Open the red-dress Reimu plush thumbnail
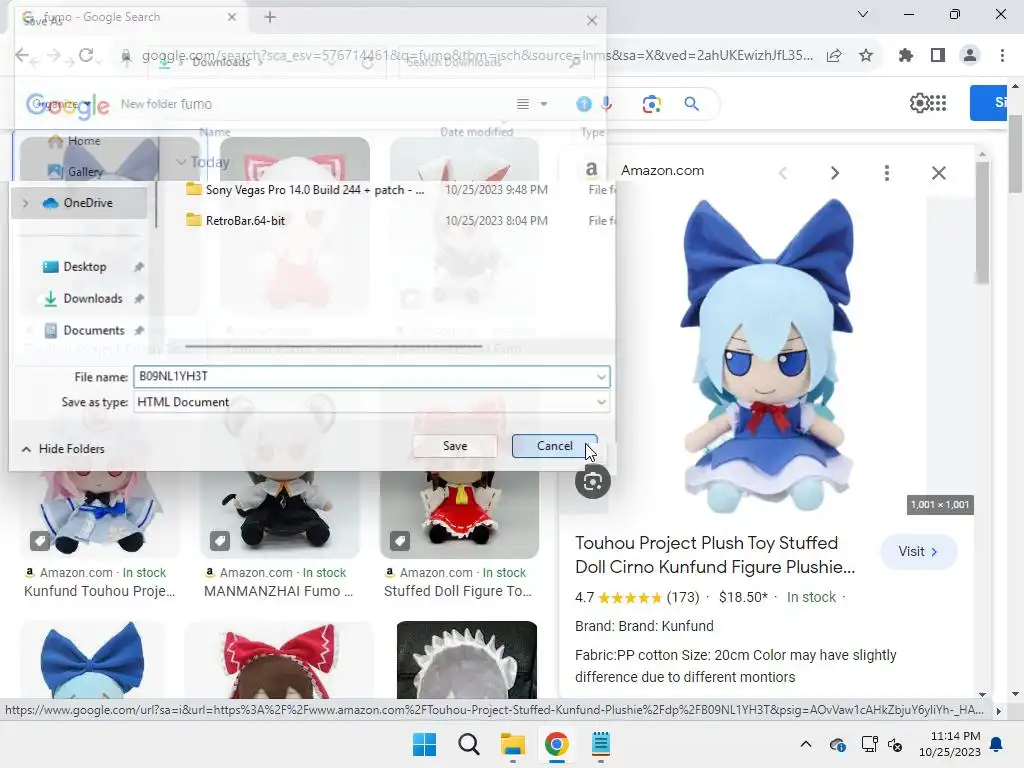 coord(459,513)
